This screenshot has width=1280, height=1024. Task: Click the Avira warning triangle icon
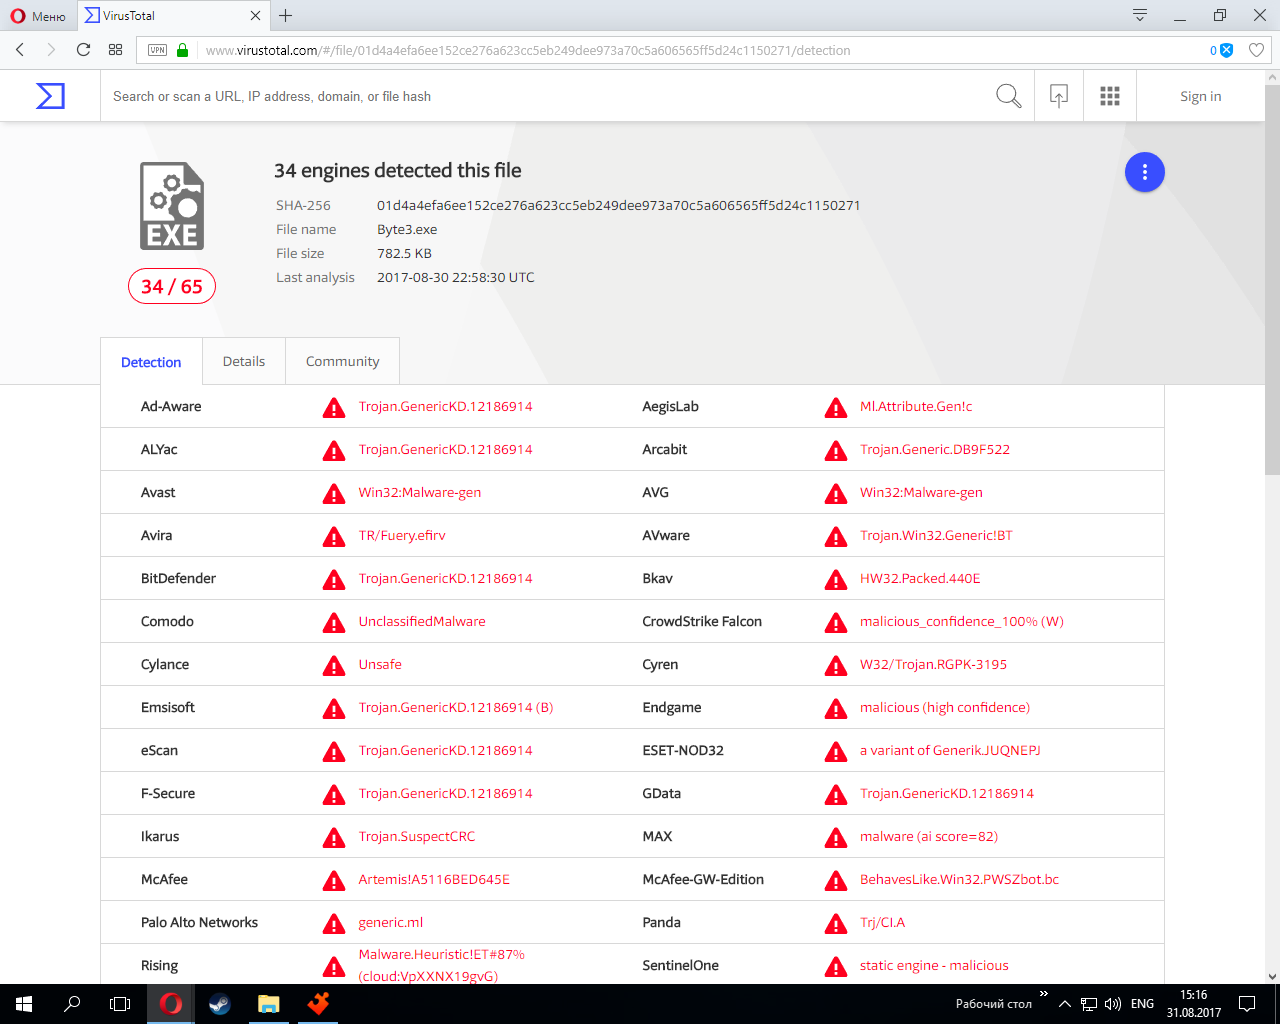(x=334, y=537)
